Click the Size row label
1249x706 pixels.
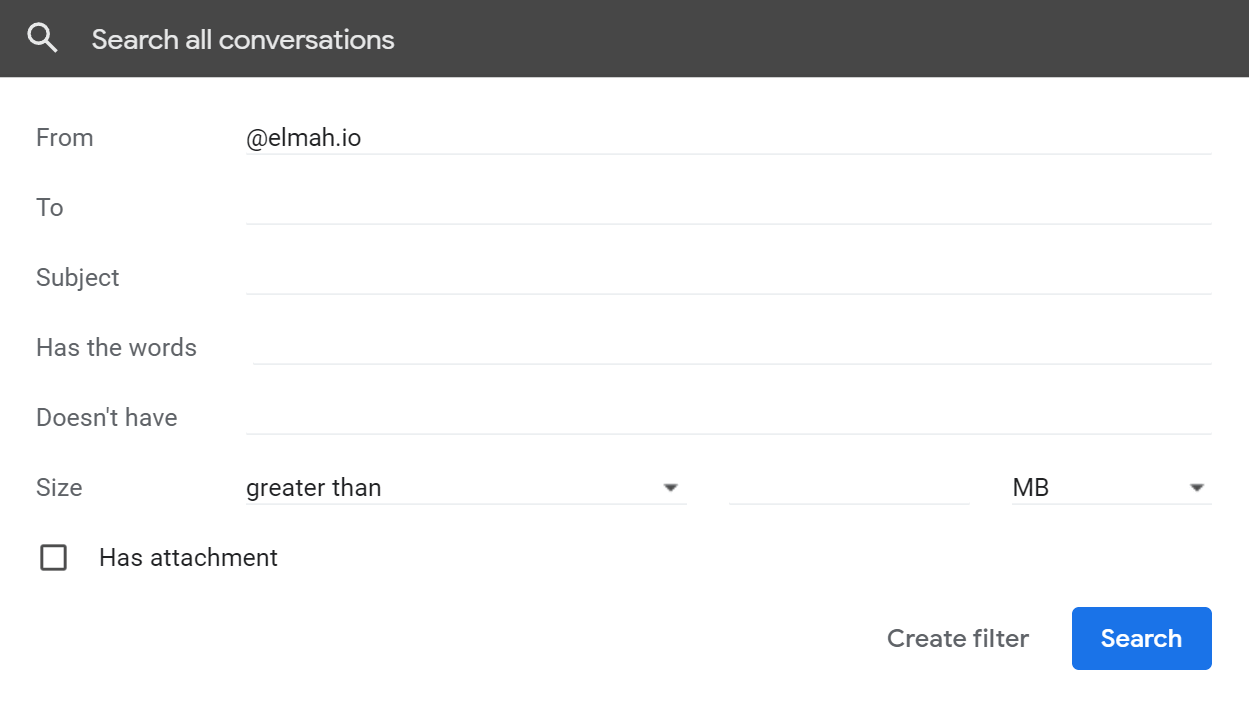tap(59, 487)
